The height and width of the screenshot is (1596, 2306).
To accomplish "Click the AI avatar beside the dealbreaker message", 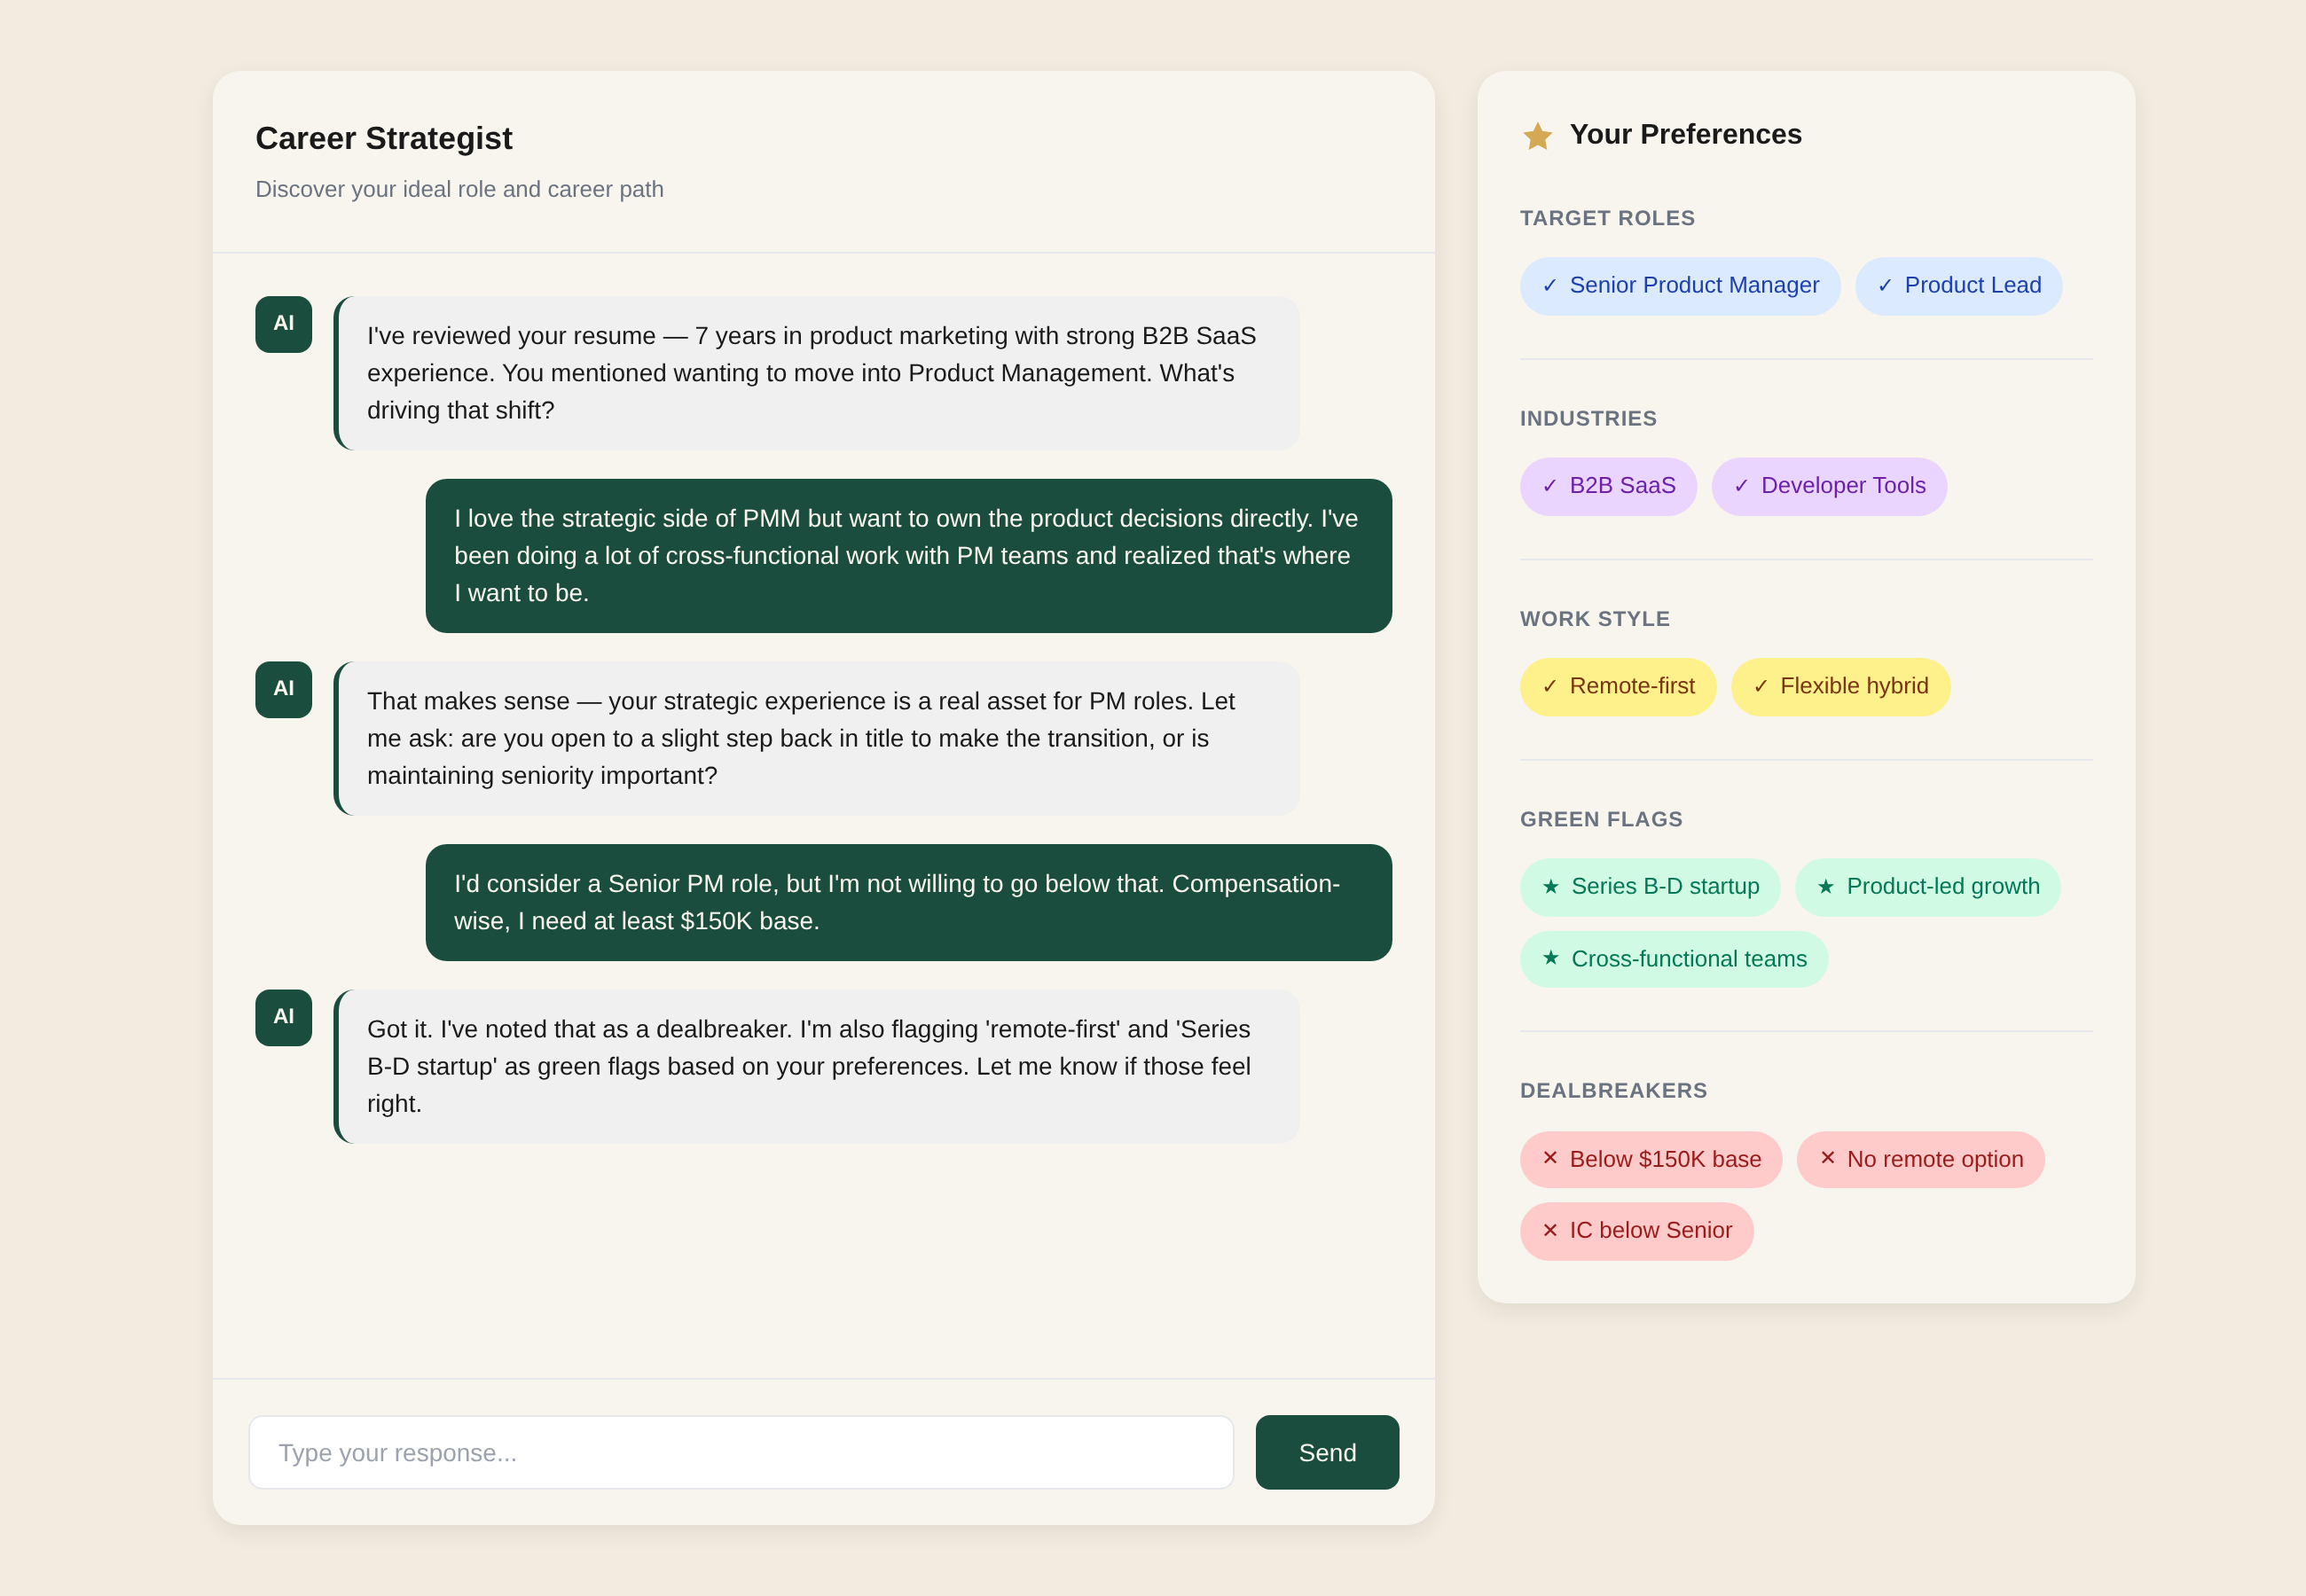I will (x=283, y=1017).
